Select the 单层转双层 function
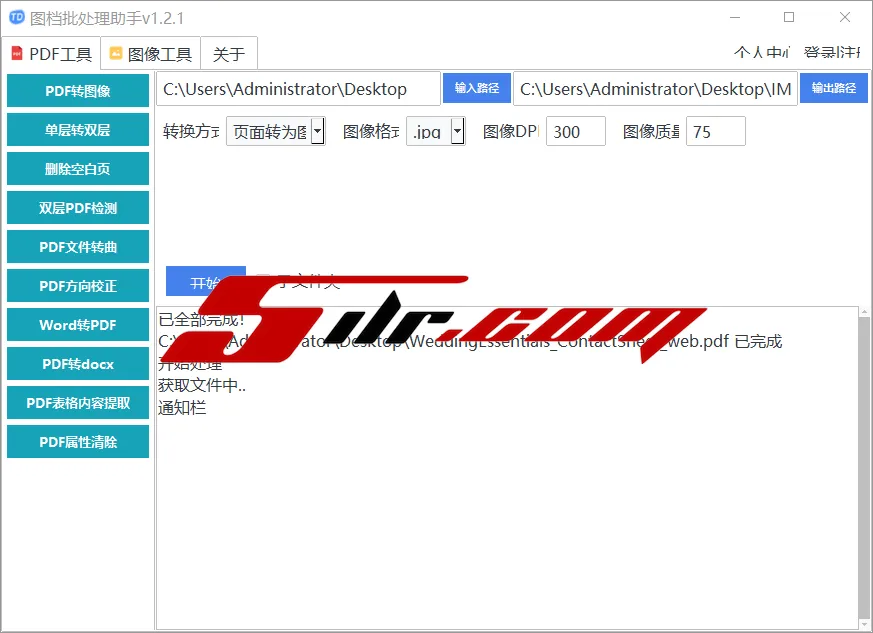The height and width of the screenshot is (633, 873). point(78,130)
